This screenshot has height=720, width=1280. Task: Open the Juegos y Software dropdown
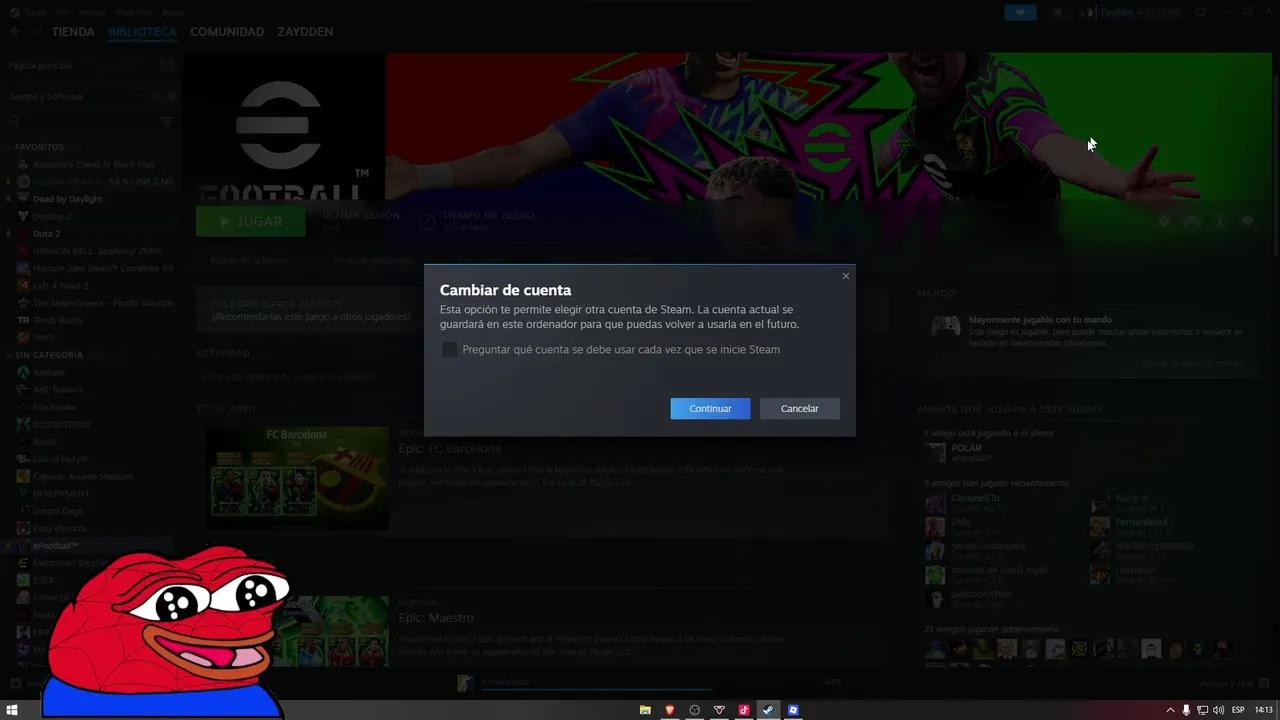(x=135, y=96)
